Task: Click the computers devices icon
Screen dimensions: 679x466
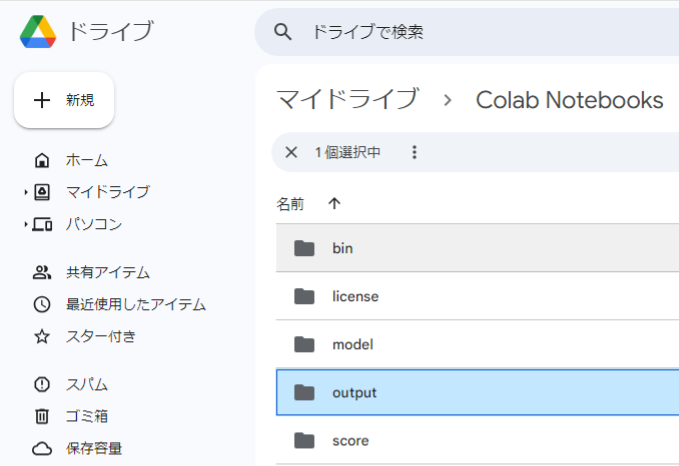Action: coord(42,224)
